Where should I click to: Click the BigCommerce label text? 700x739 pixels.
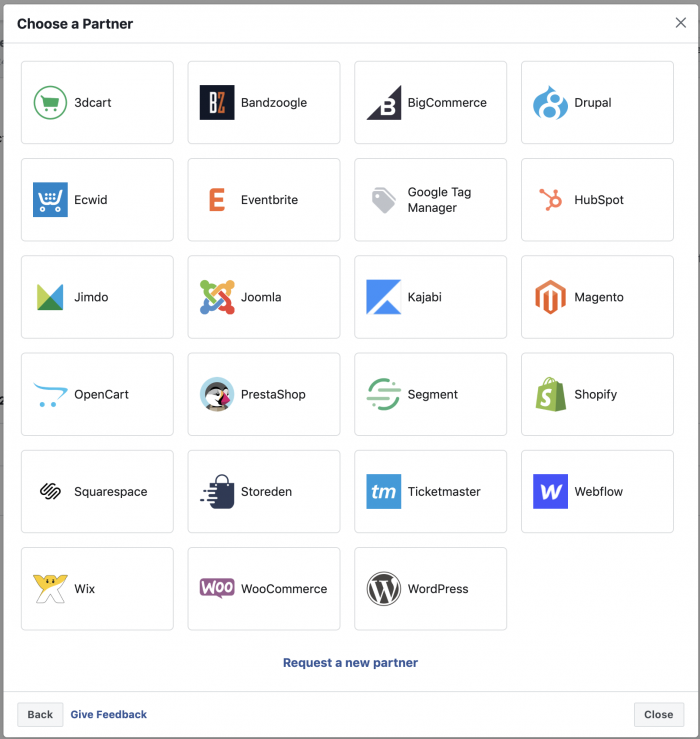coord(447,103)
